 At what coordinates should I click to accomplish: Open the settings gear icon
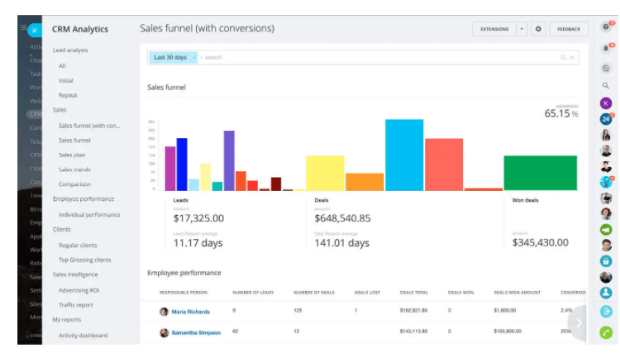(538, 29)
